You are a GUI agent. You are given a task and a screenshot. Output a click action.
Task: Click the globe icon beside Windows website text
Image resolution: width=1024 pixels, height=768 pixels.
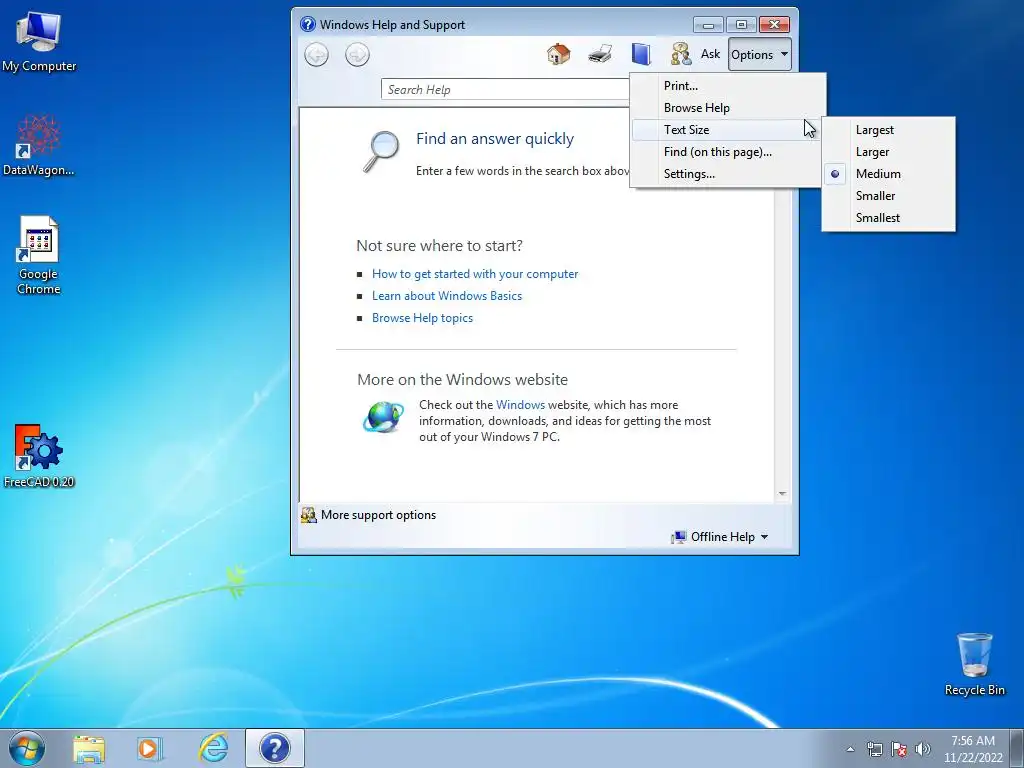pyautogui.click(x=383, y=417)
